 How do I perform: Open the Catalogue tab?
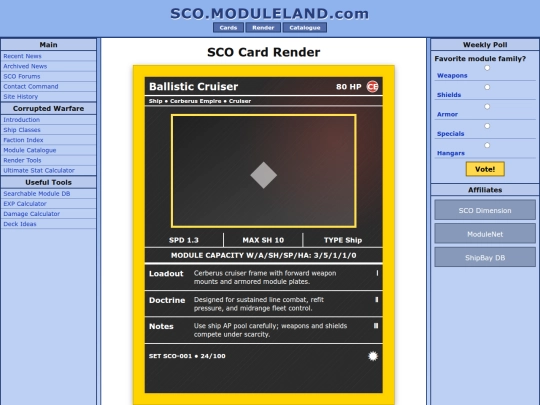click(305, 28)
